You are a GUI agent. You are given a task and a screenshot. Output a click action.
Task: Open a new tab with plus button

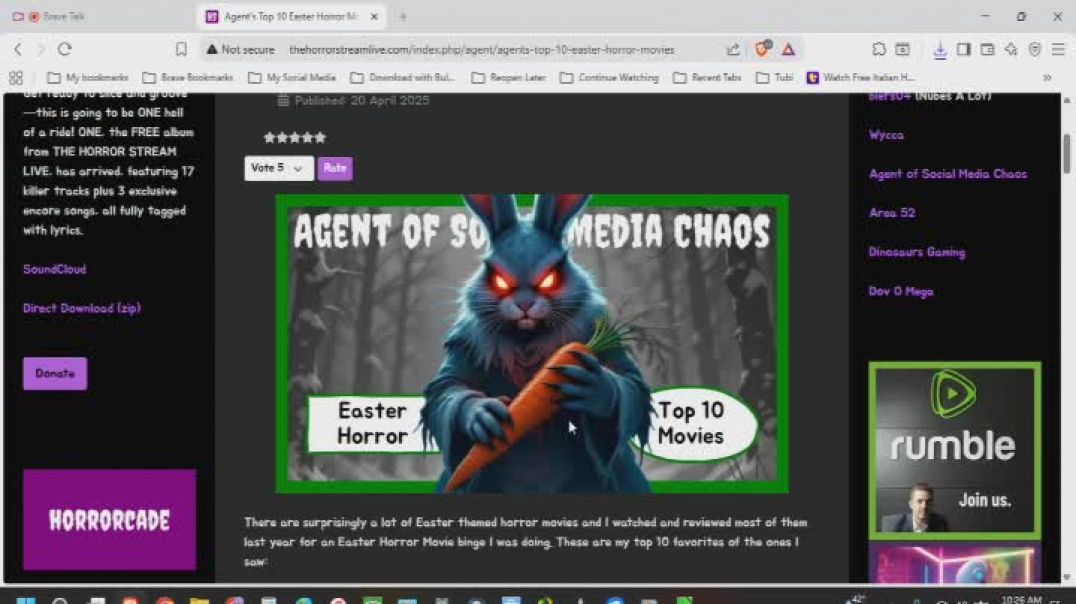(403, 17)
